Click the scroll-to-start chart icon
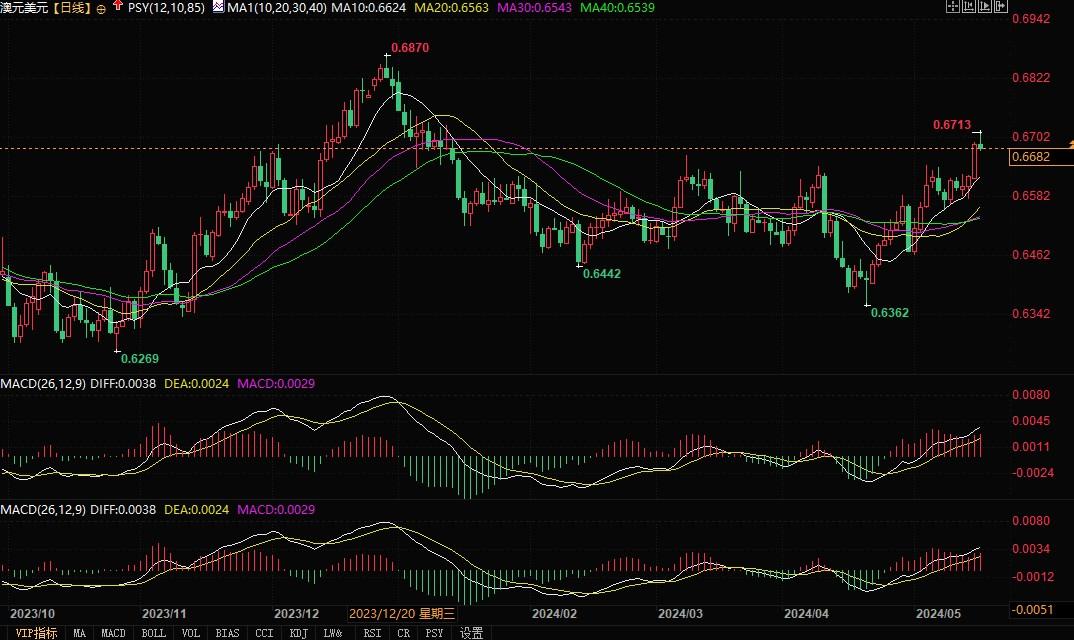 click(967, 7)
